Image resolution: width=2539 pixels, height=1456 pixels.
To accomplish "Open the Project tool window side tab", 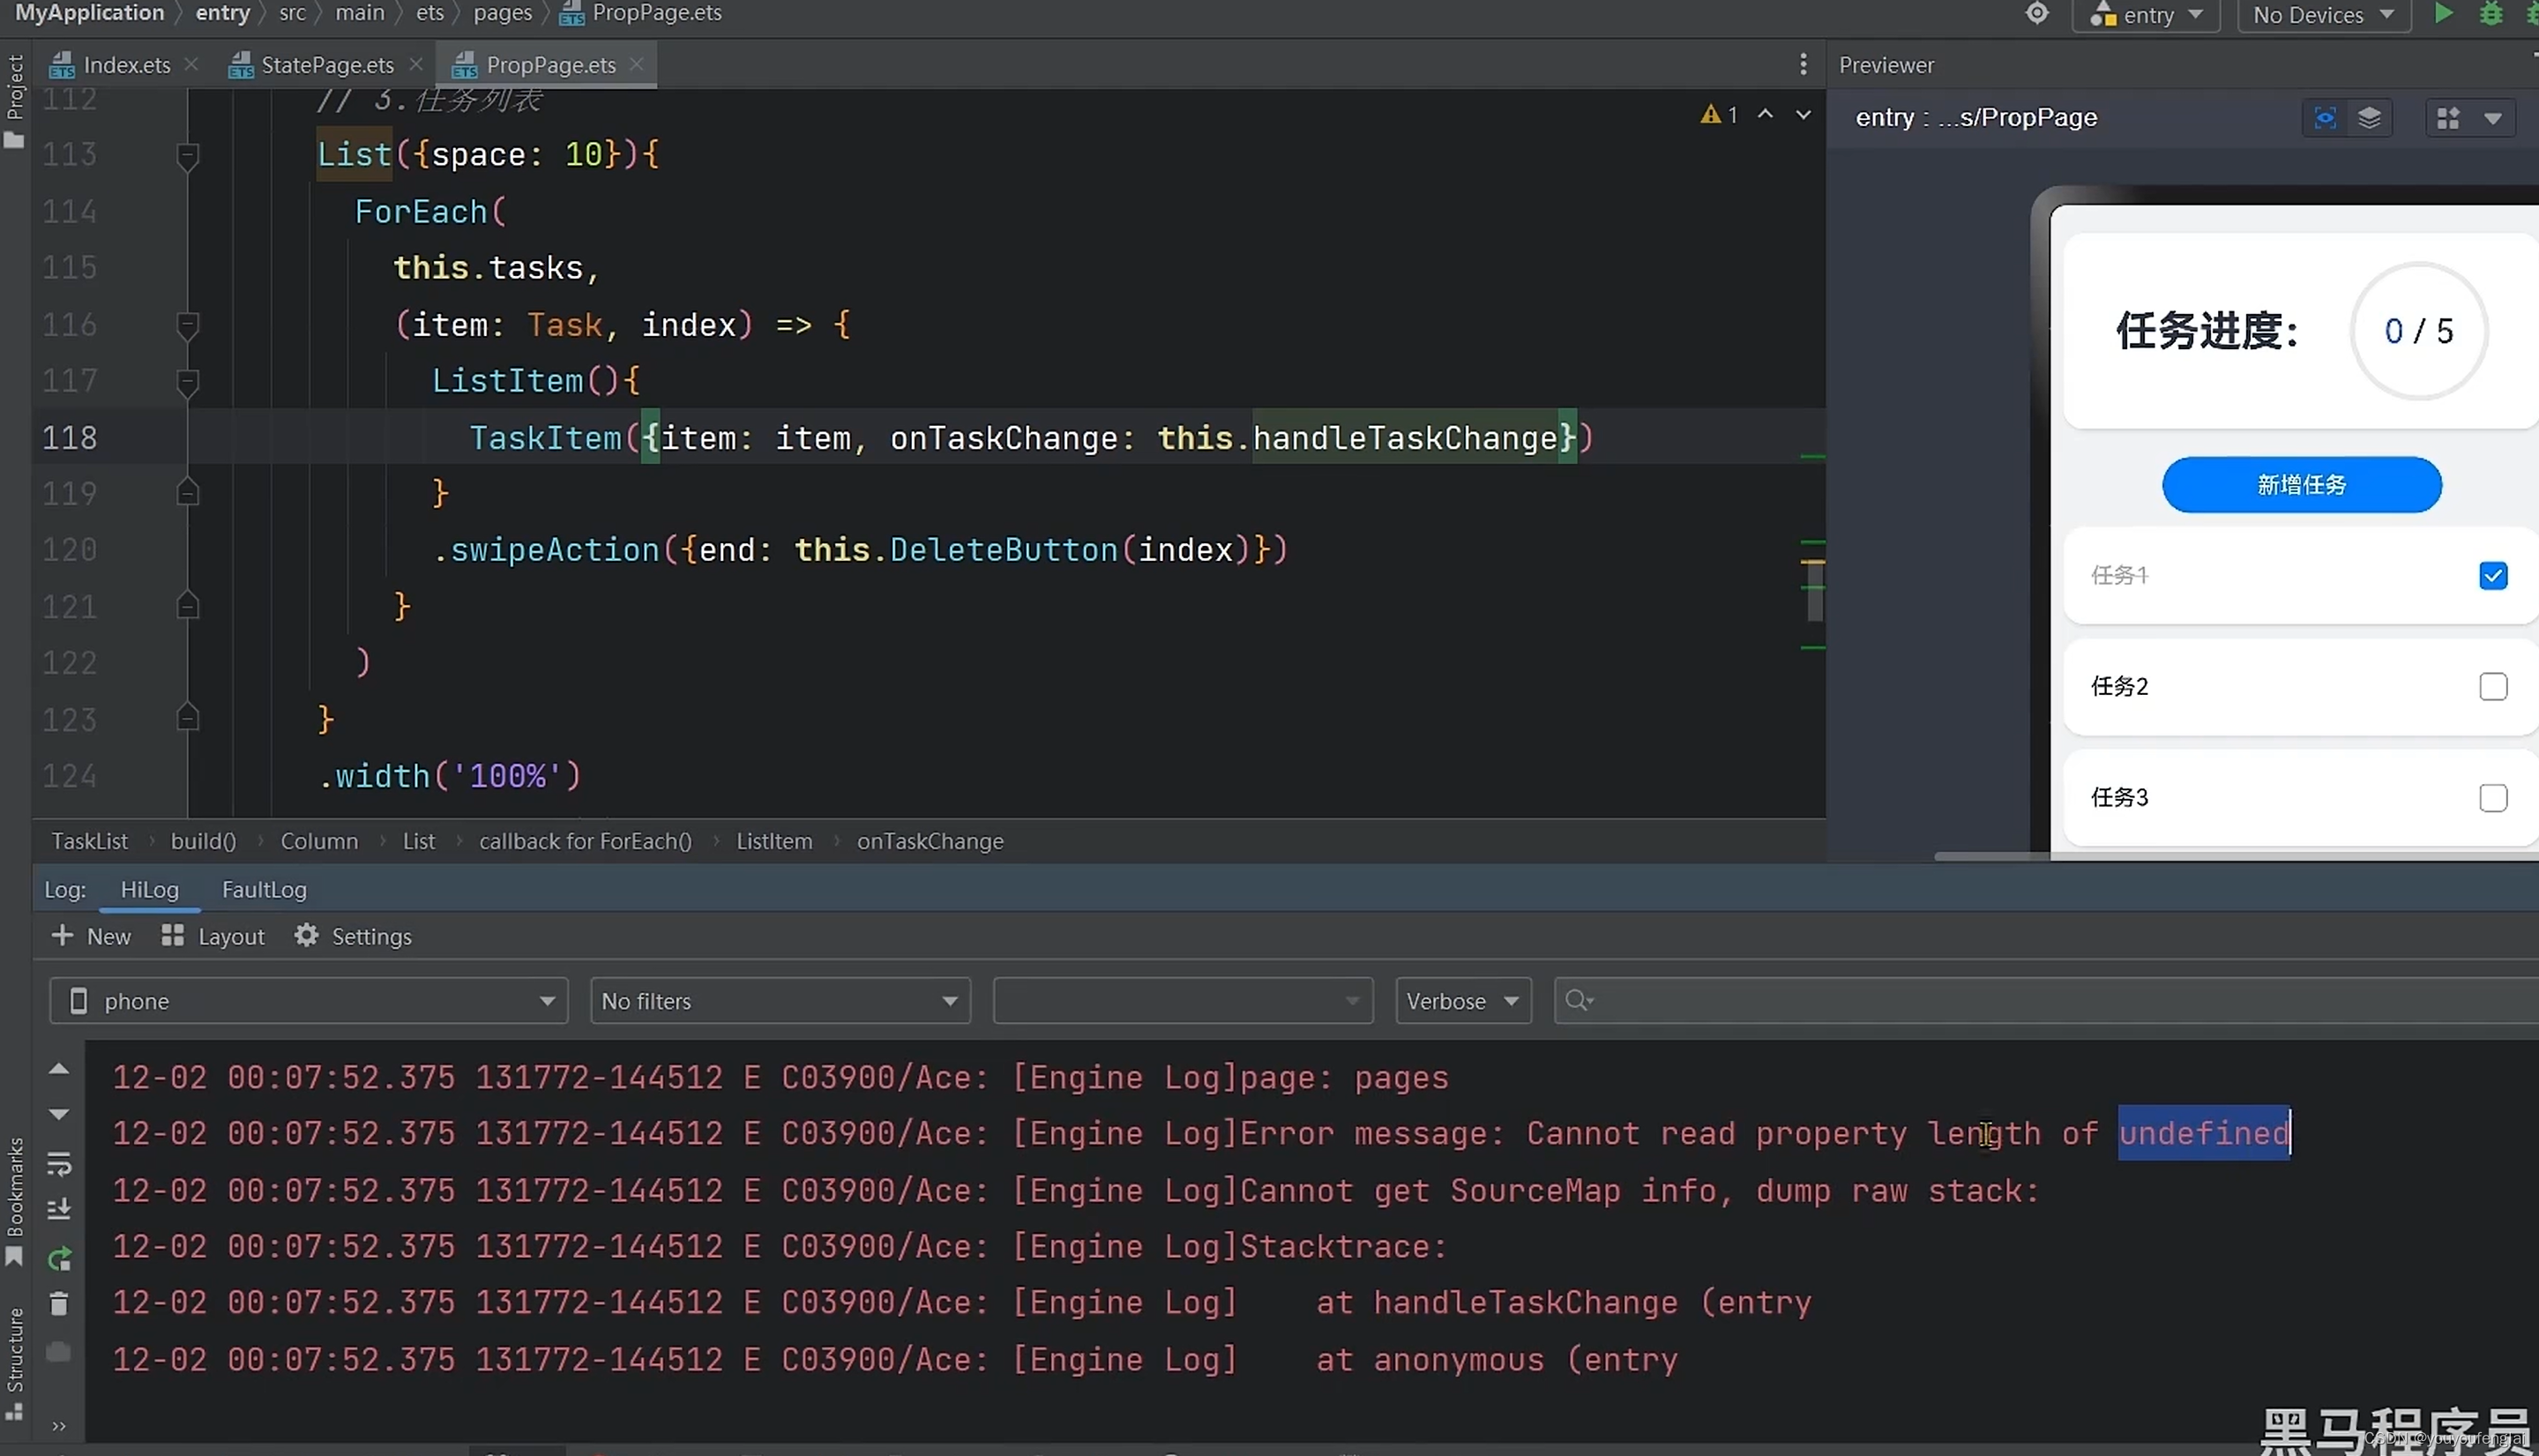I will (x=14, y=100).
